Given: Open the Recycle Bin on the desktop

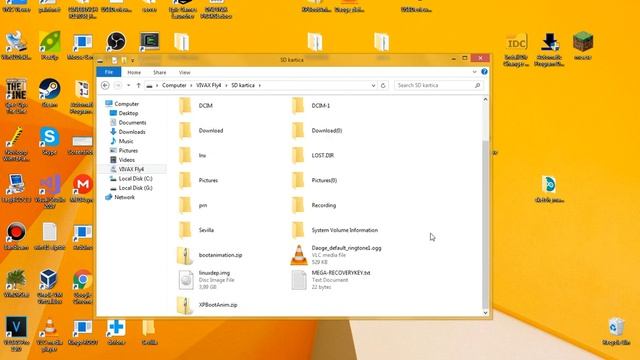Looking at the screenshot, I should pyautogui.click(x=616, y=328).
